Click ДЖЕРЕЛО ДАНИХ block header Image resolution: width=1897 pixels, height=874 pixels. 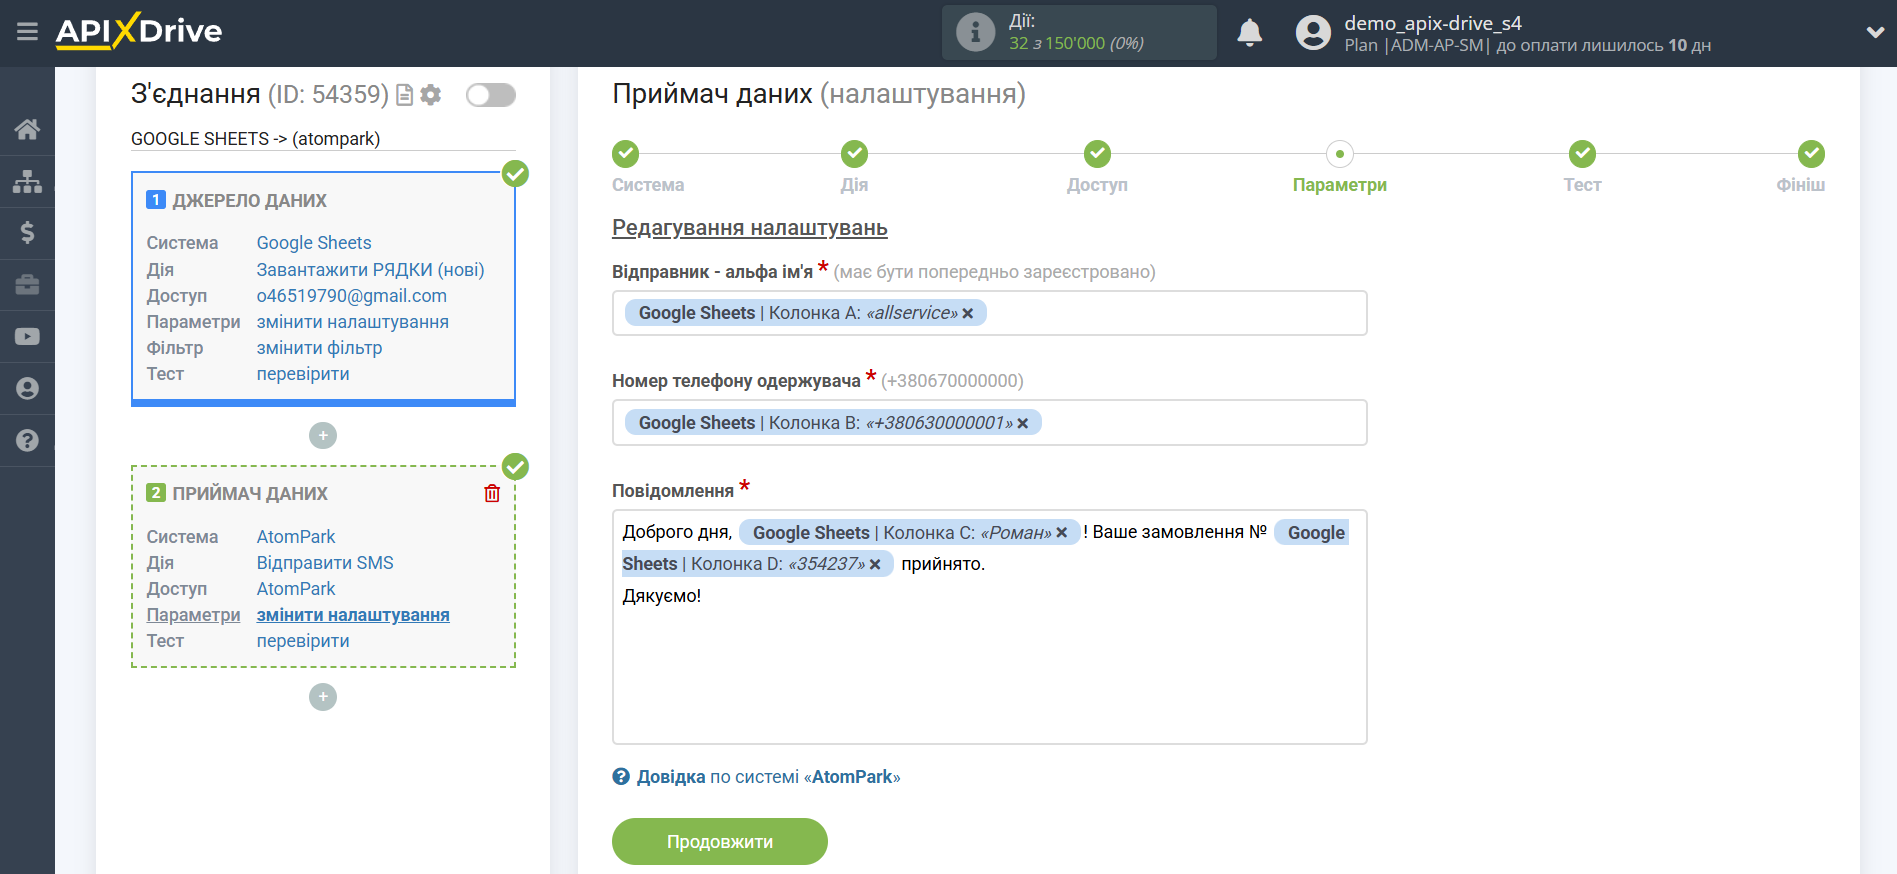[249, 201]
